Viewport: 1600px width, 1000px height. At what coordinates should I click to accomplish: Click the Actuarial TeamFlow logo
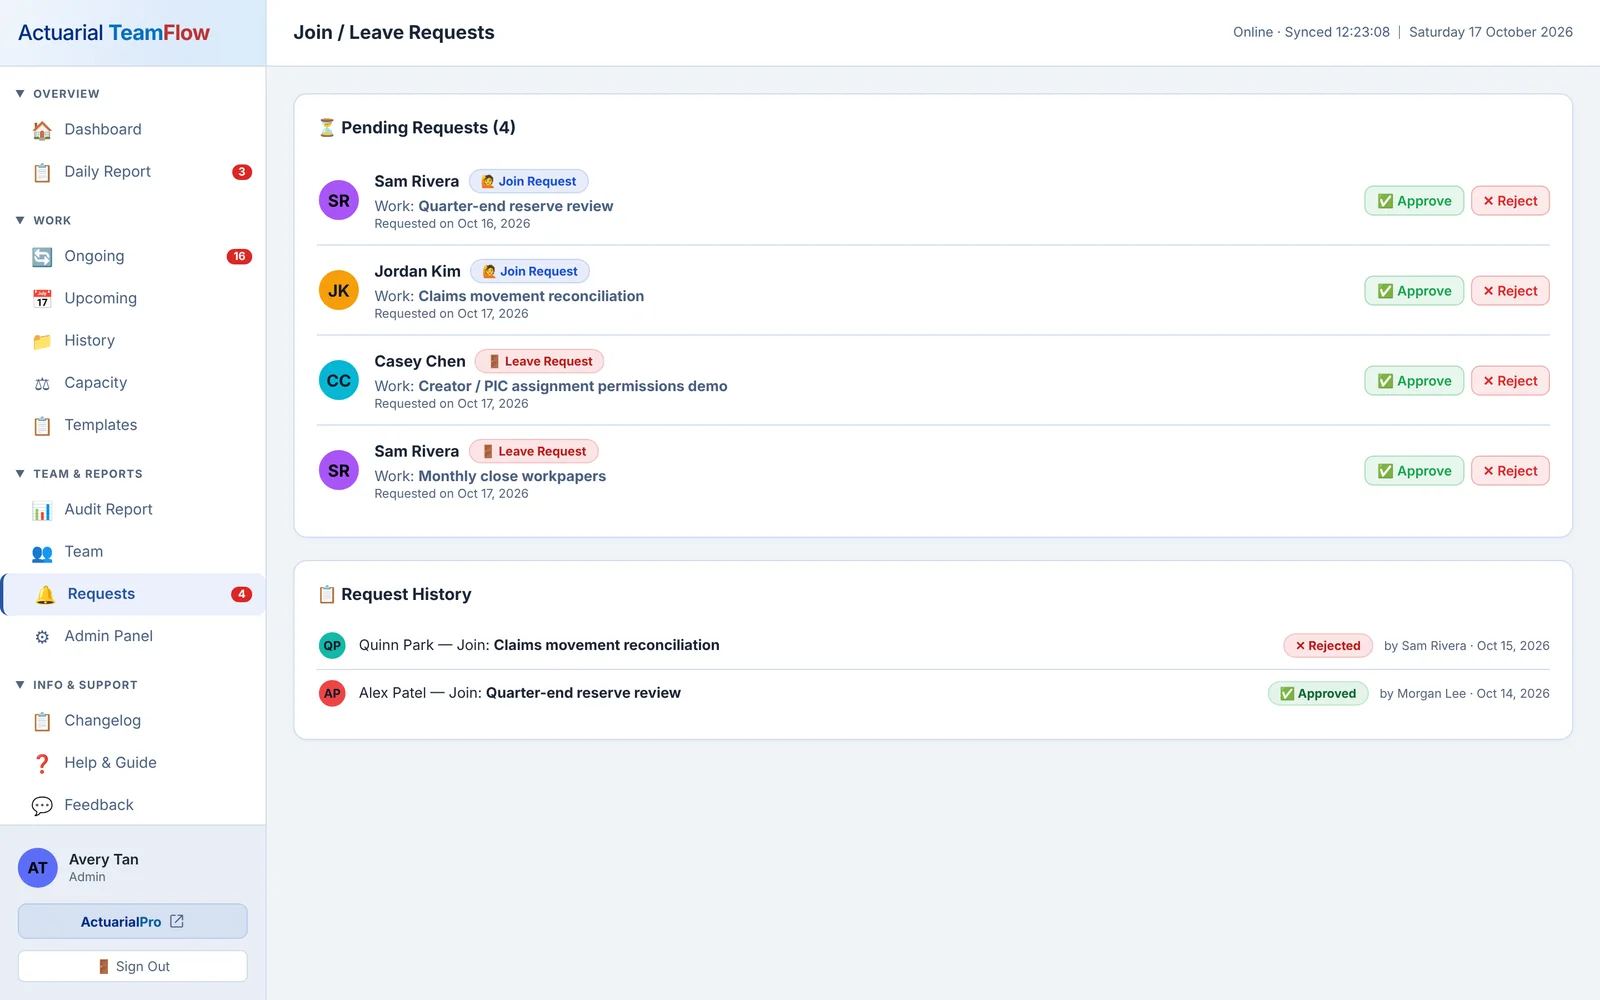(114, 33)
